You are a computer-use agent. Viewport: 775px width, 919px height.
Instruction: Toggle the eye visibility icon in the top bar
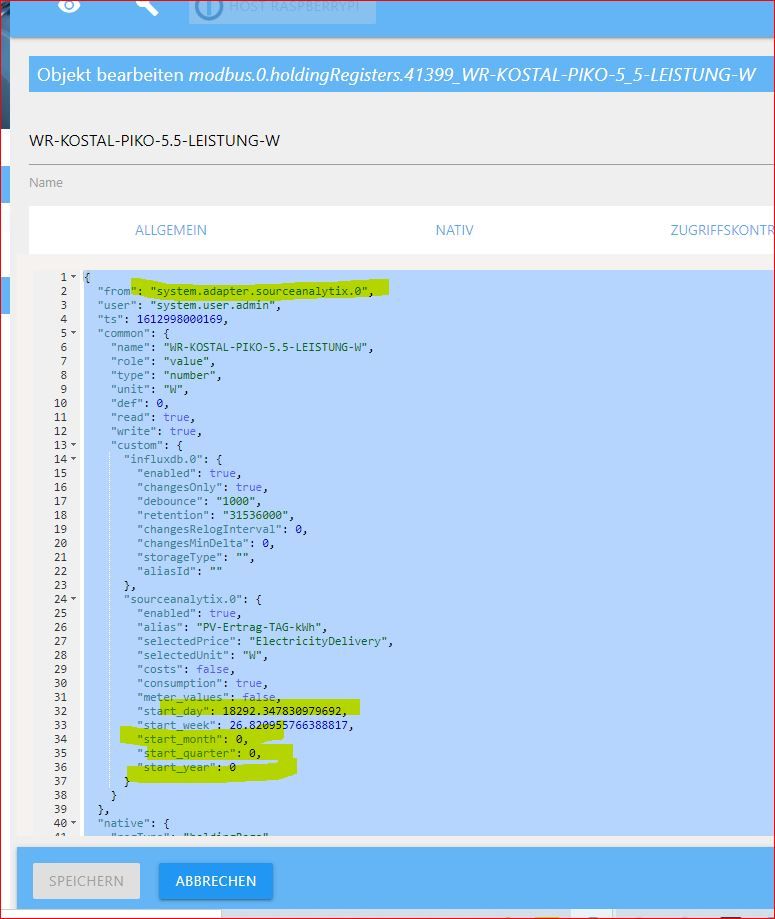point(69,6)
